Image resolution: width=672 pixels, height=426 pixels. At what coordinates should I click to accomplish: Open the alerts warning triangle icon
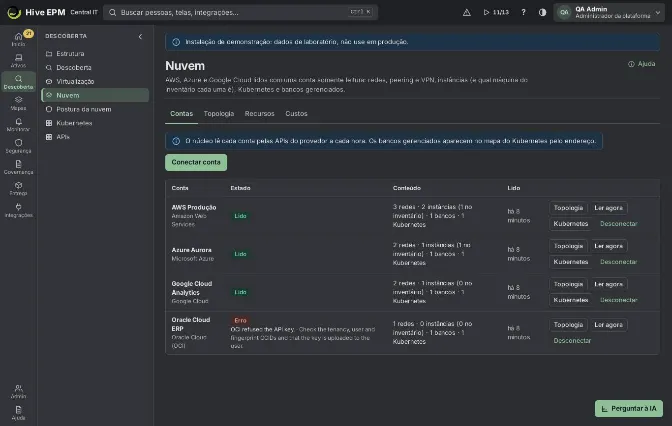pos(467,12)
